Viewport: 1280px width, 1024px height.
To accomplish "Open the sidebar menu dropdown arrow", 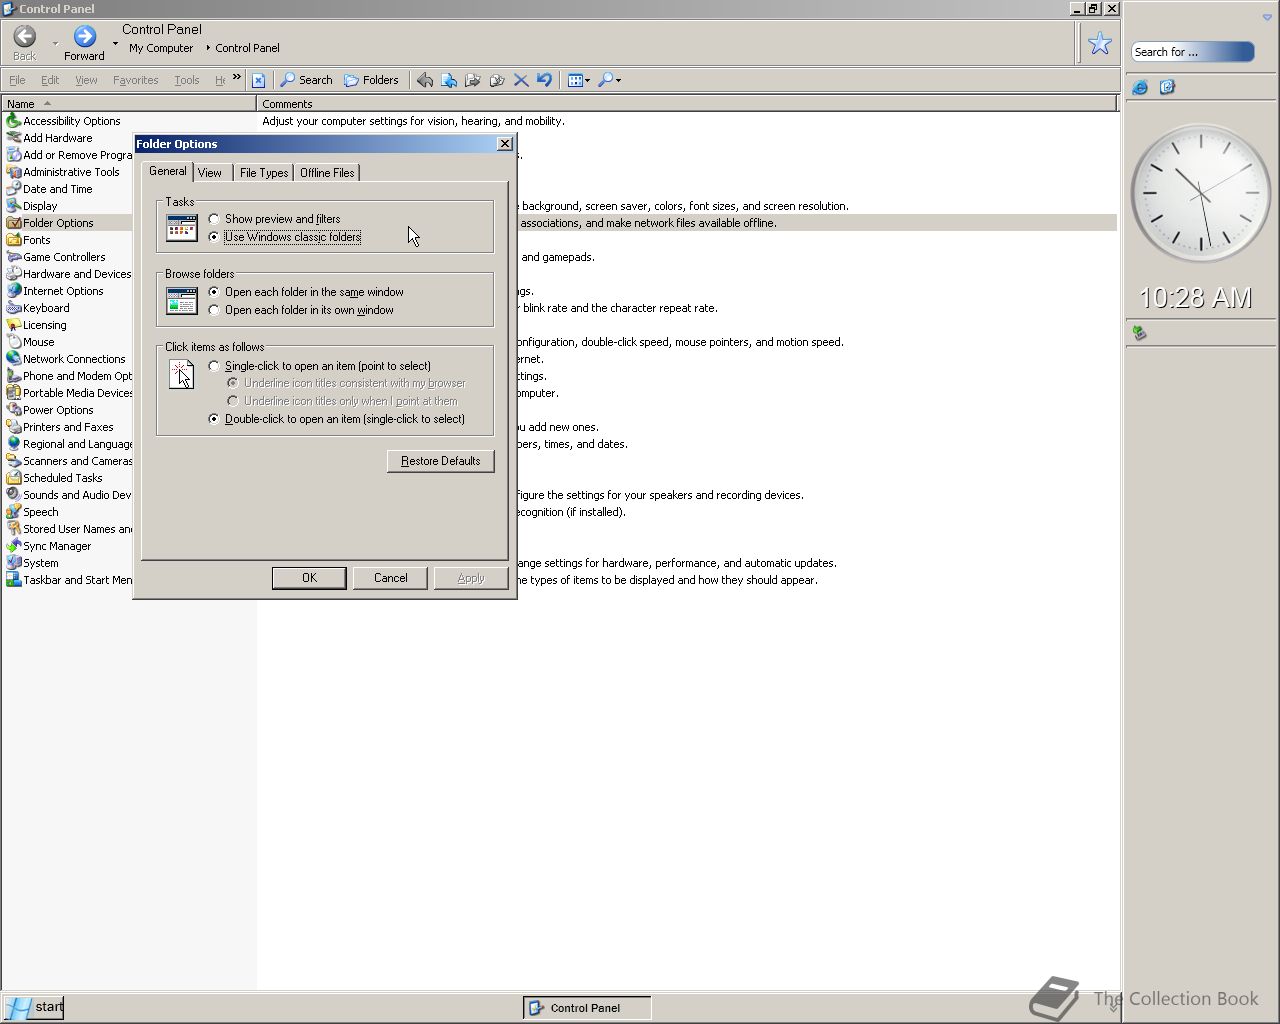I will (1267, 18).
